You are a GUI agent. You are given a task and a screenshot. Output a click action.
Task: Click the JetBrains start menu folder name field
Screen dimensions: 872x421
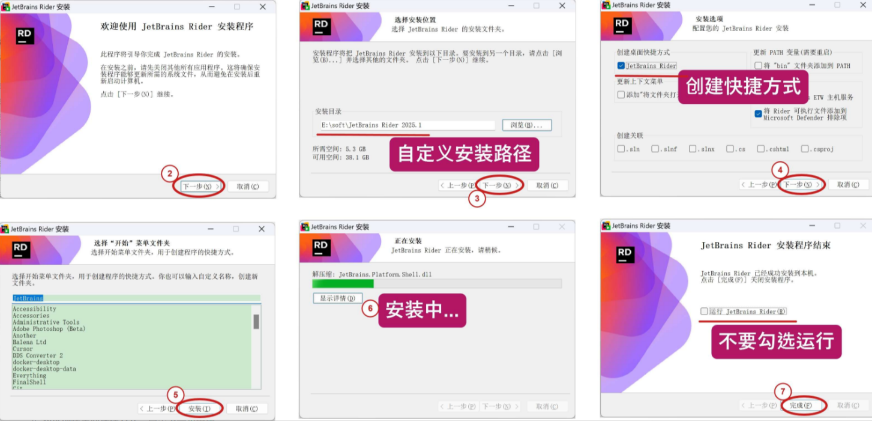136,298
